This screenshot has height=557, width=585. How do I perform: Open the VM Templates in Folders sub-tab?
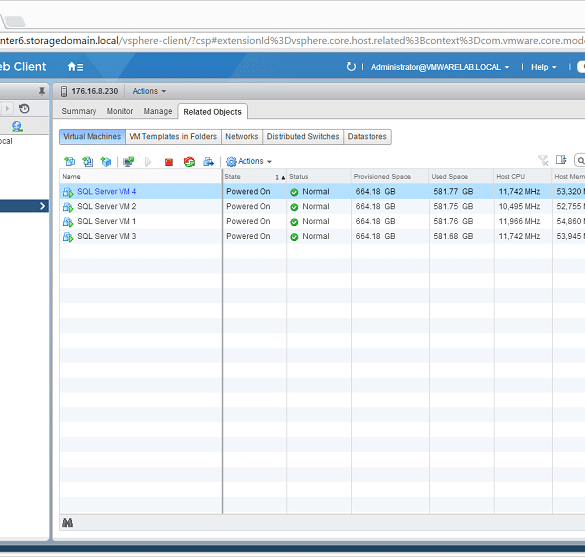pyautogui.click(x=173, y=137)
